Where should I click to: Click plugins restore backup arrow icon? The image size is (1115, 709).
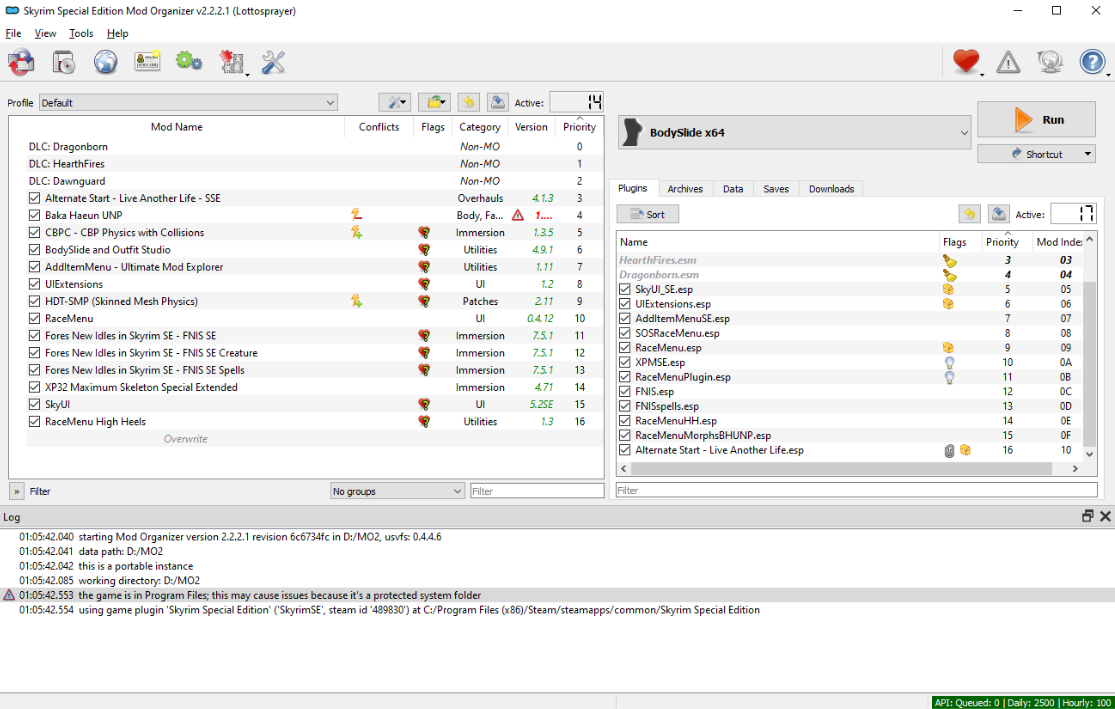coord(969,214)
